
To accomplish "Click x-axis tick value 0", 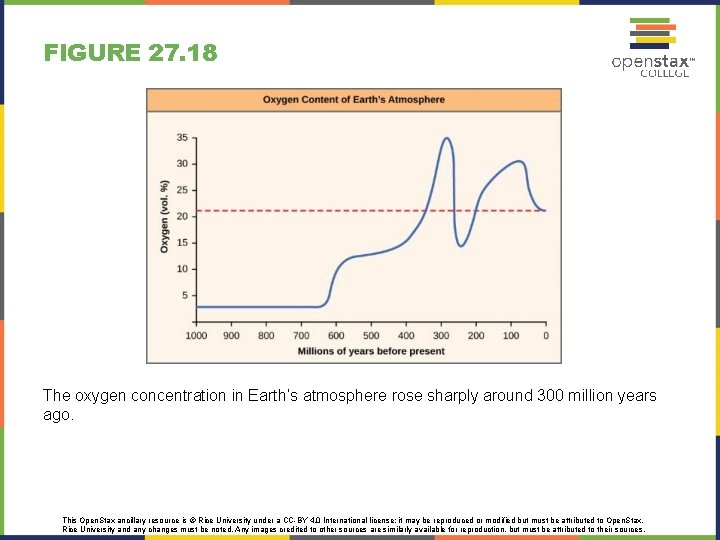I will 546,336.
